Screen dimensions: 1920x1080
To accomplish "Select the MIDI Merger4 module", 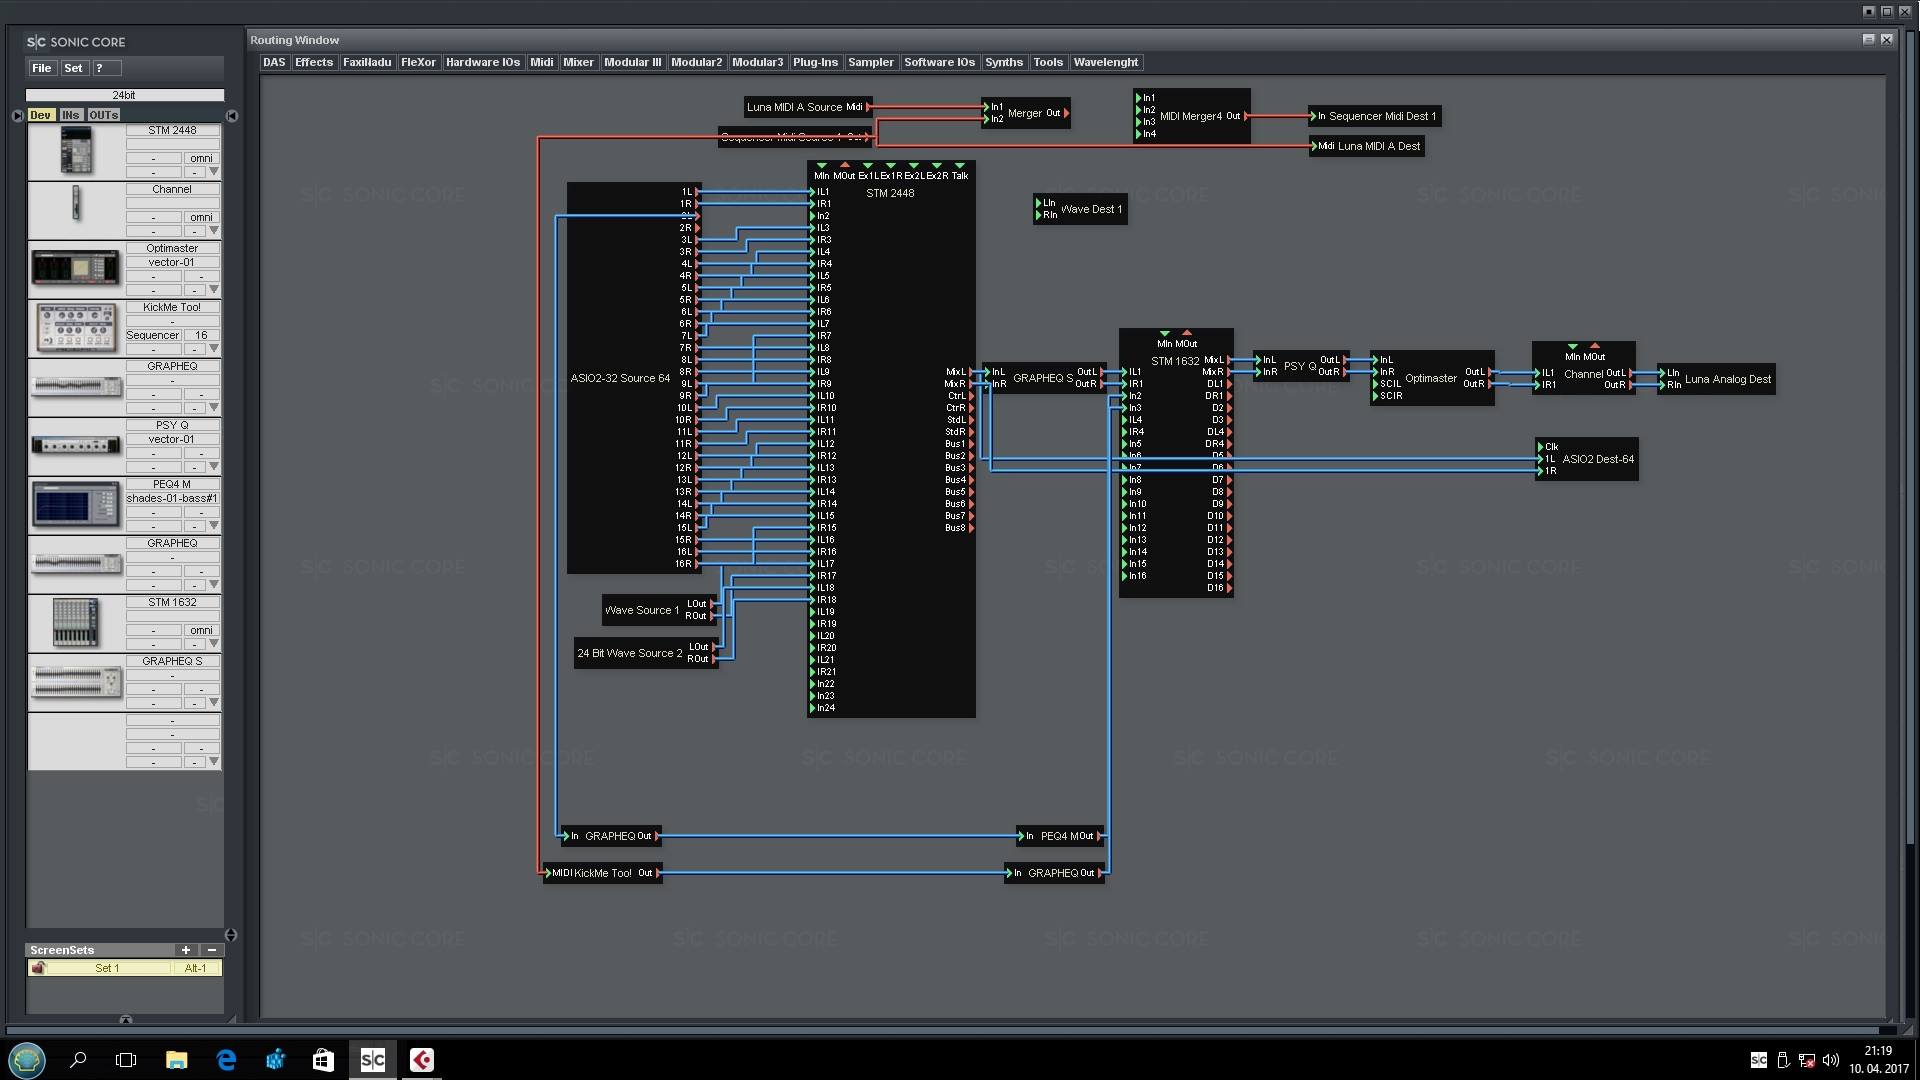I will click(1192, 116).
